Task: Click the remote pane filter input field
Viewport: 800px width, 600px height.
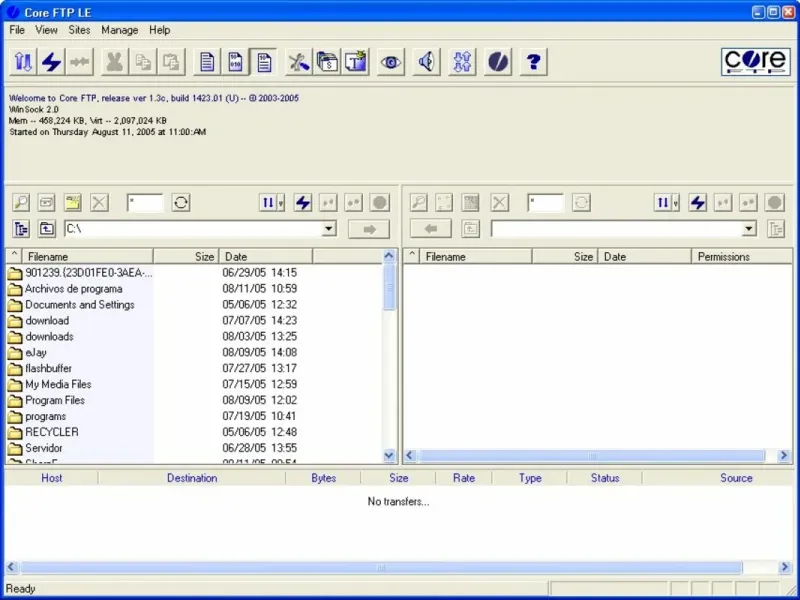Action: [545, 203]
